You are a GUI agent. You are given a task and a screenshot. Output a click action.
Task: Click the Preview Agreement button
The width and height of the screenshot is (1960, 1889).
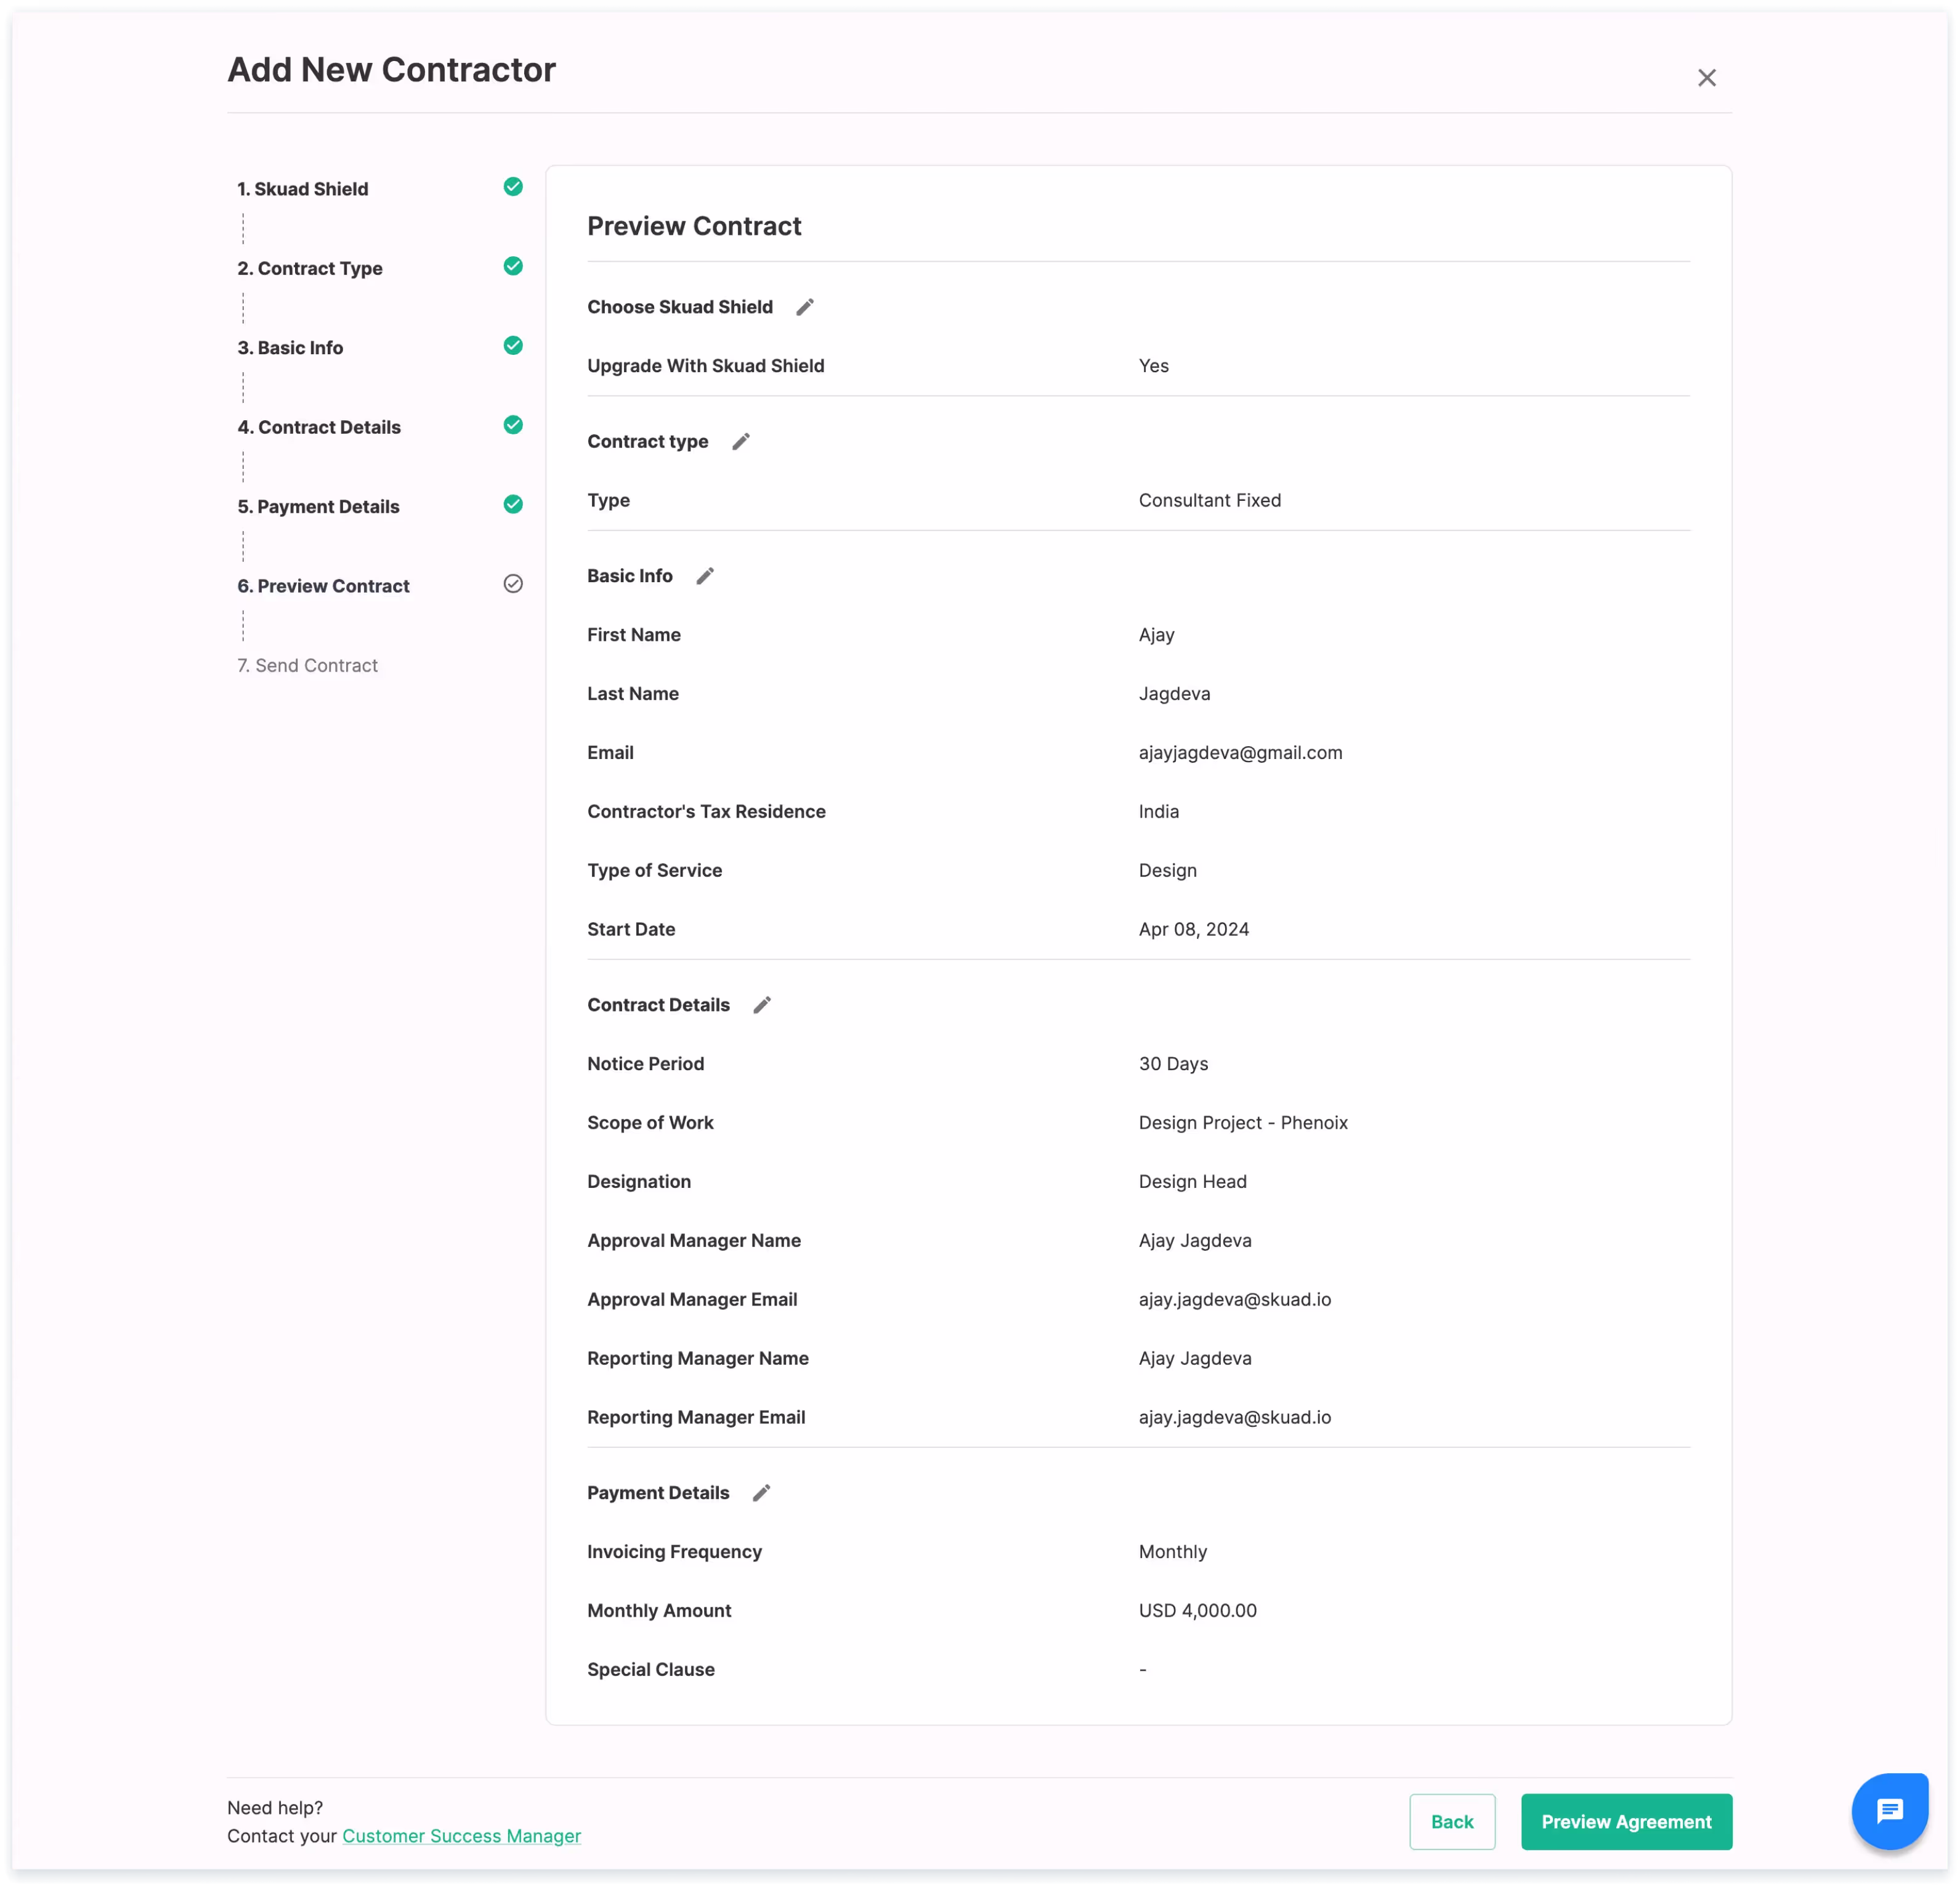pyautogui.click(x=1626, y=1822)
